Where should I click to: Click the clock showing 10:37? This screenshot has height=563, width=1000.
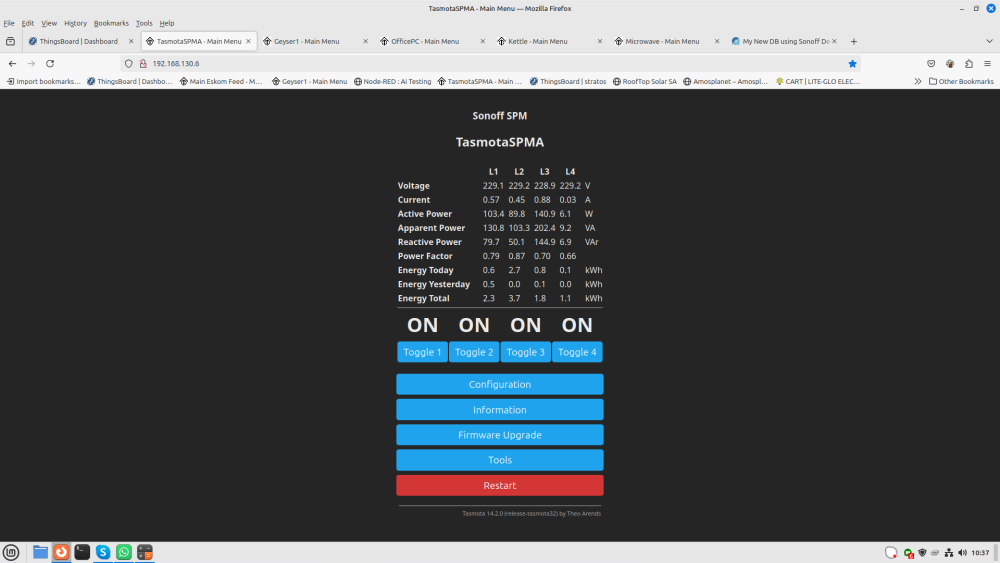coord(980,553)
